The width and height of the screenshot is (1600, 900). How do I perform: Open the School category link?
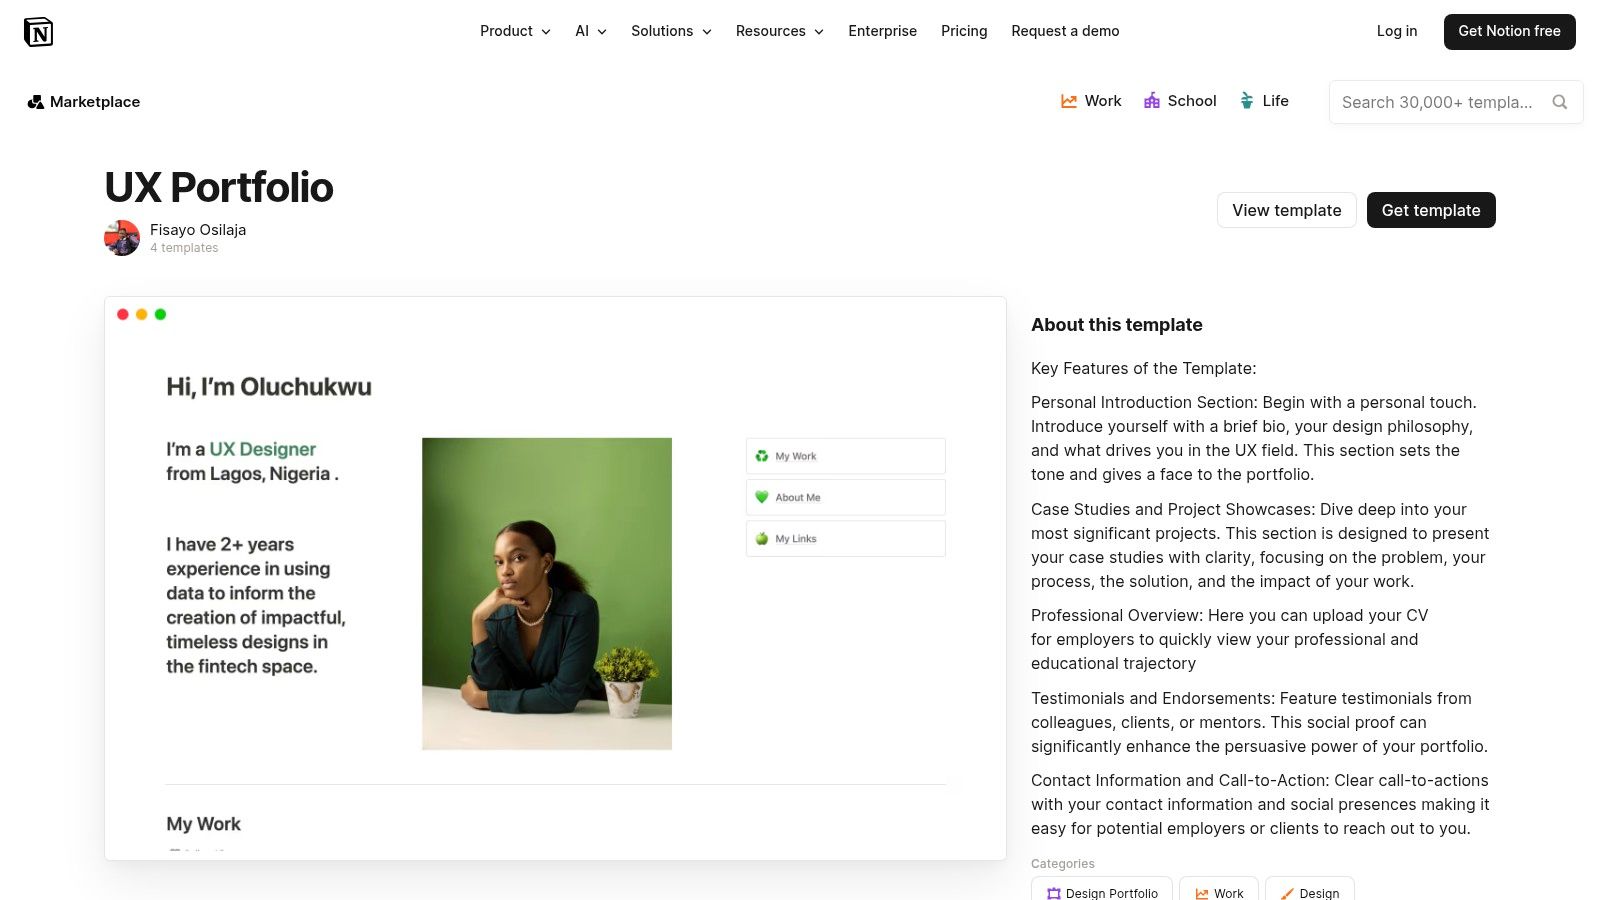point(1180,101)
